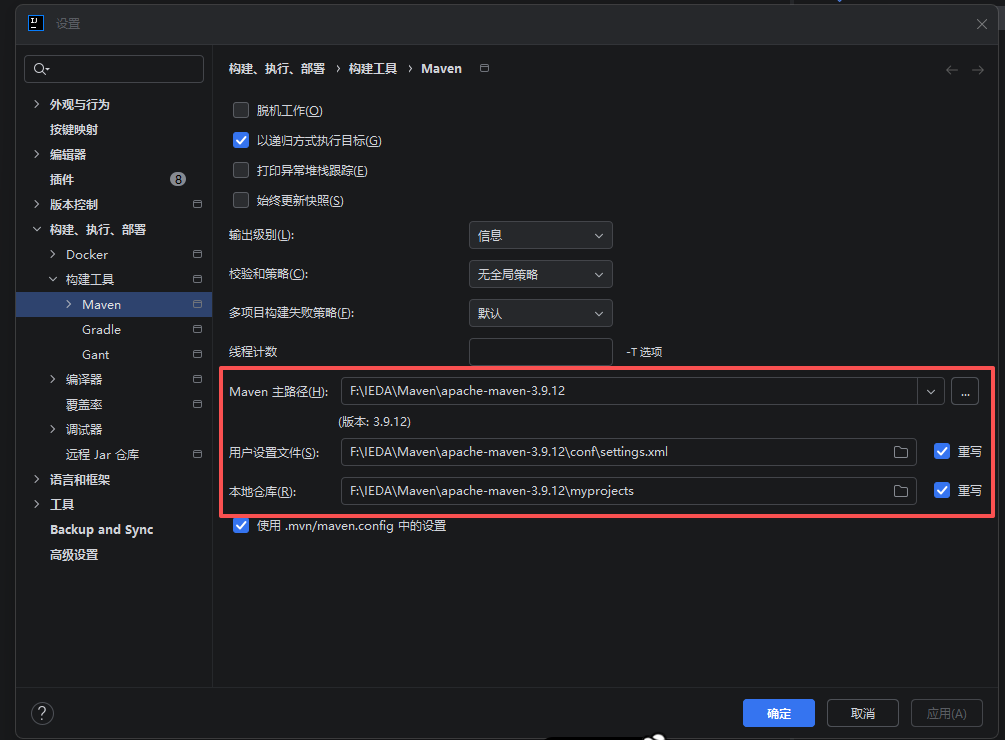Expand the Docker tree node
This screenshot has height=740, width=1005.
point(53,254)
